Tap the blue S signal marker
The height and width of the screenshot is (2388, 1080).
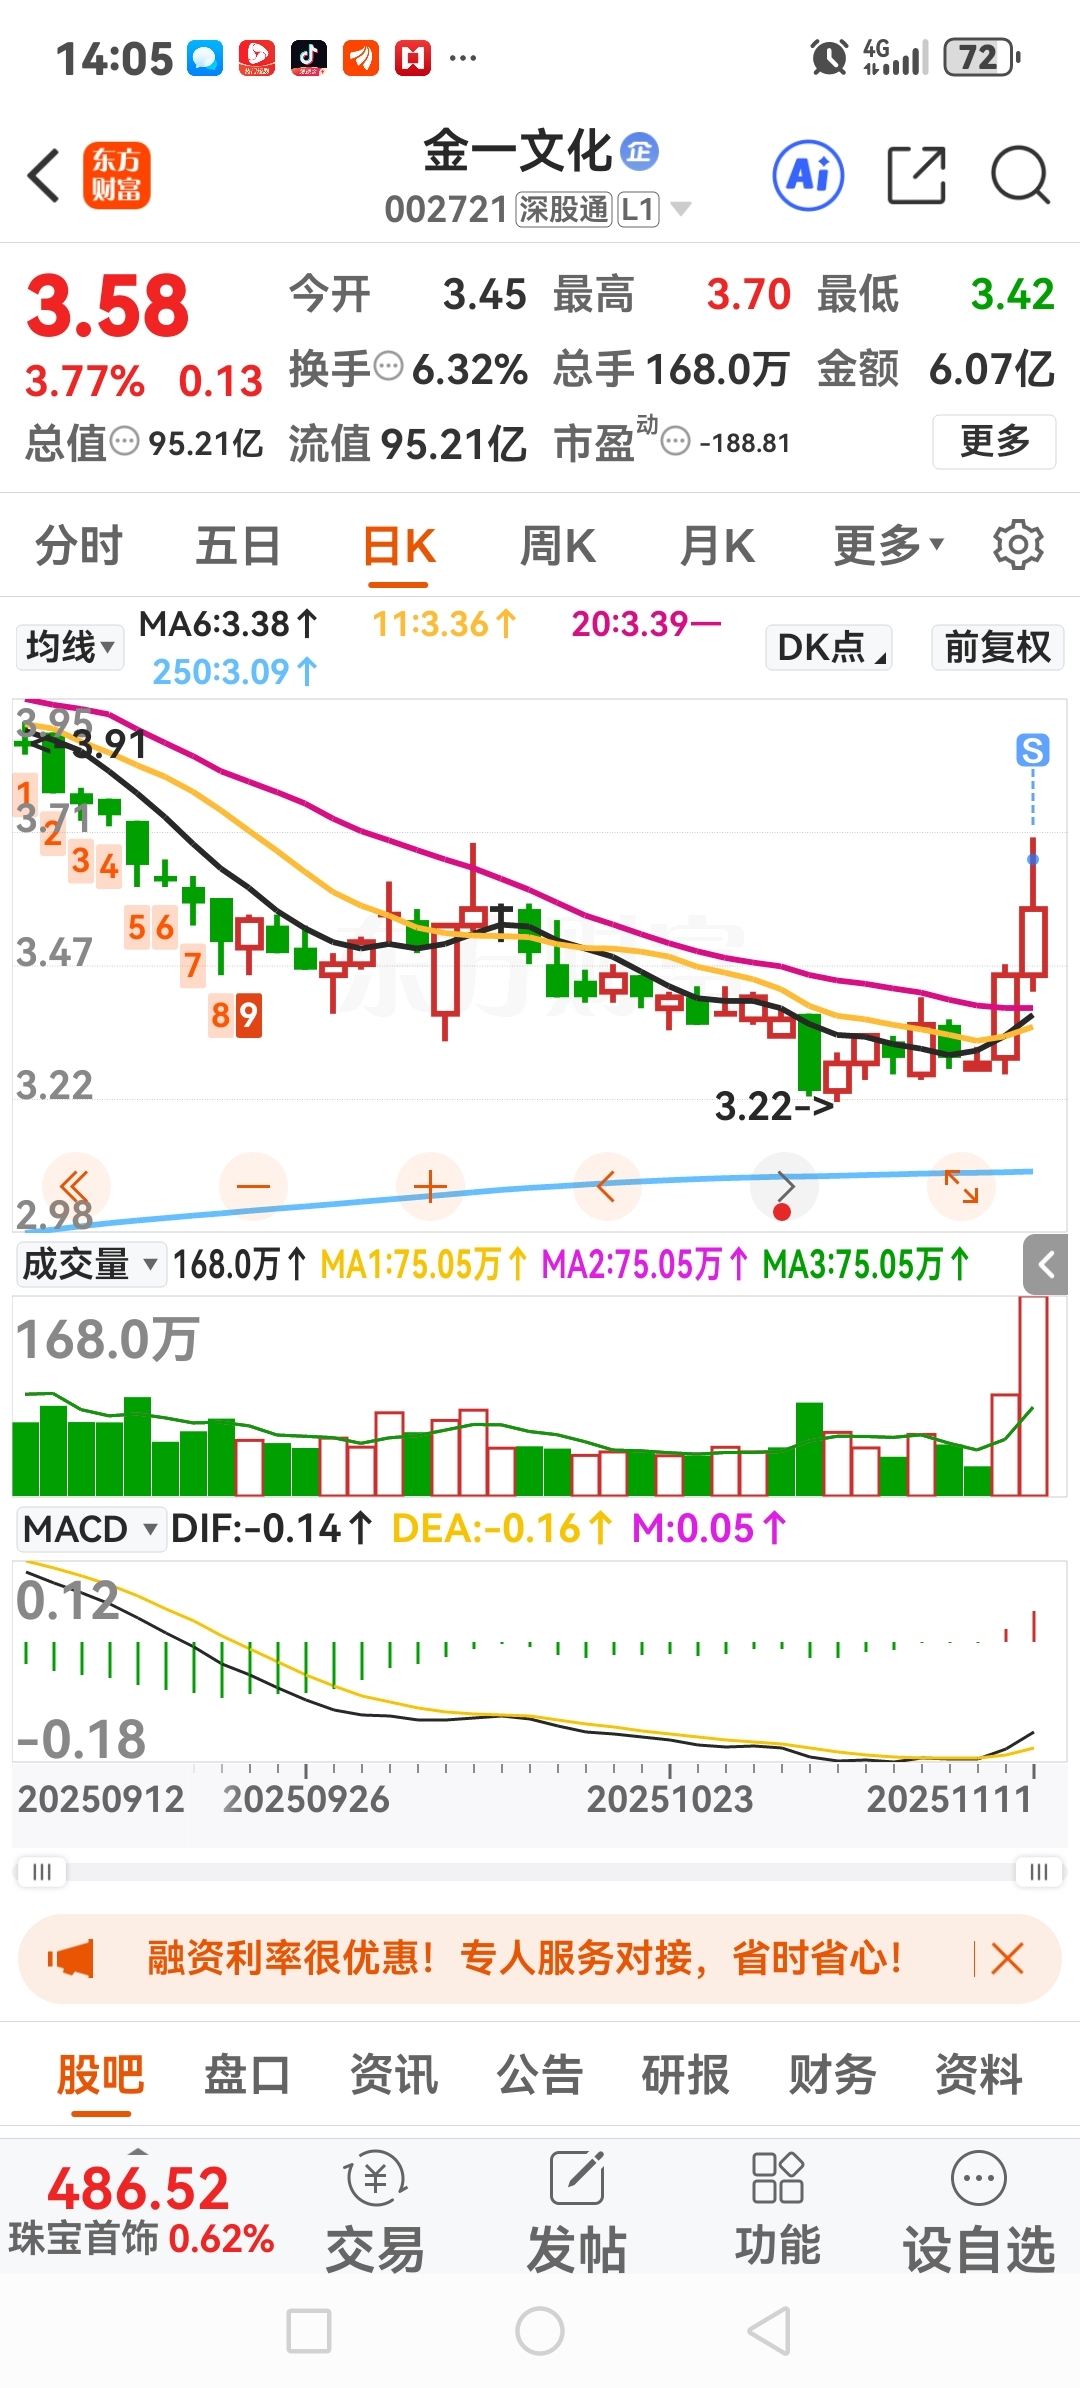click(1033, 750)
